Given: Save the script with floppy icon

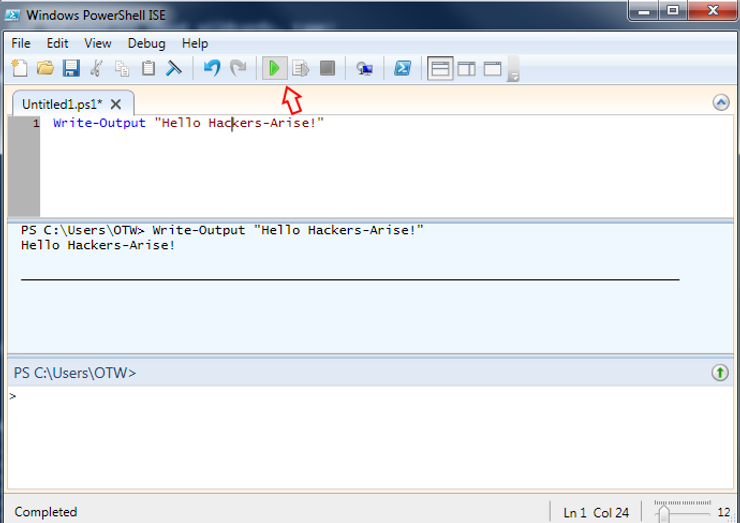Looking at the screenshot, I should point(71,68).
